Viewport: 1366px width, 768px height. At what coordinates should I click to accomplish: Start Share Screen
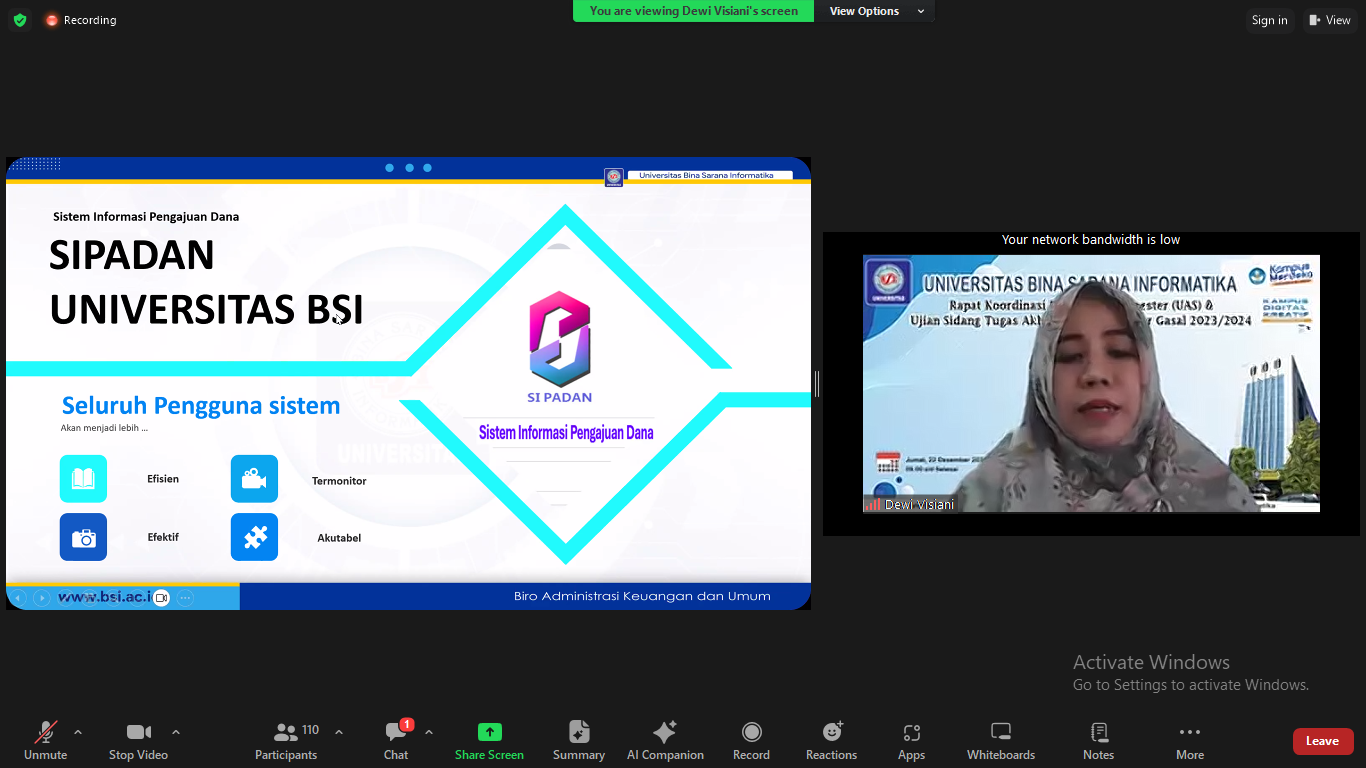(489, 741)
